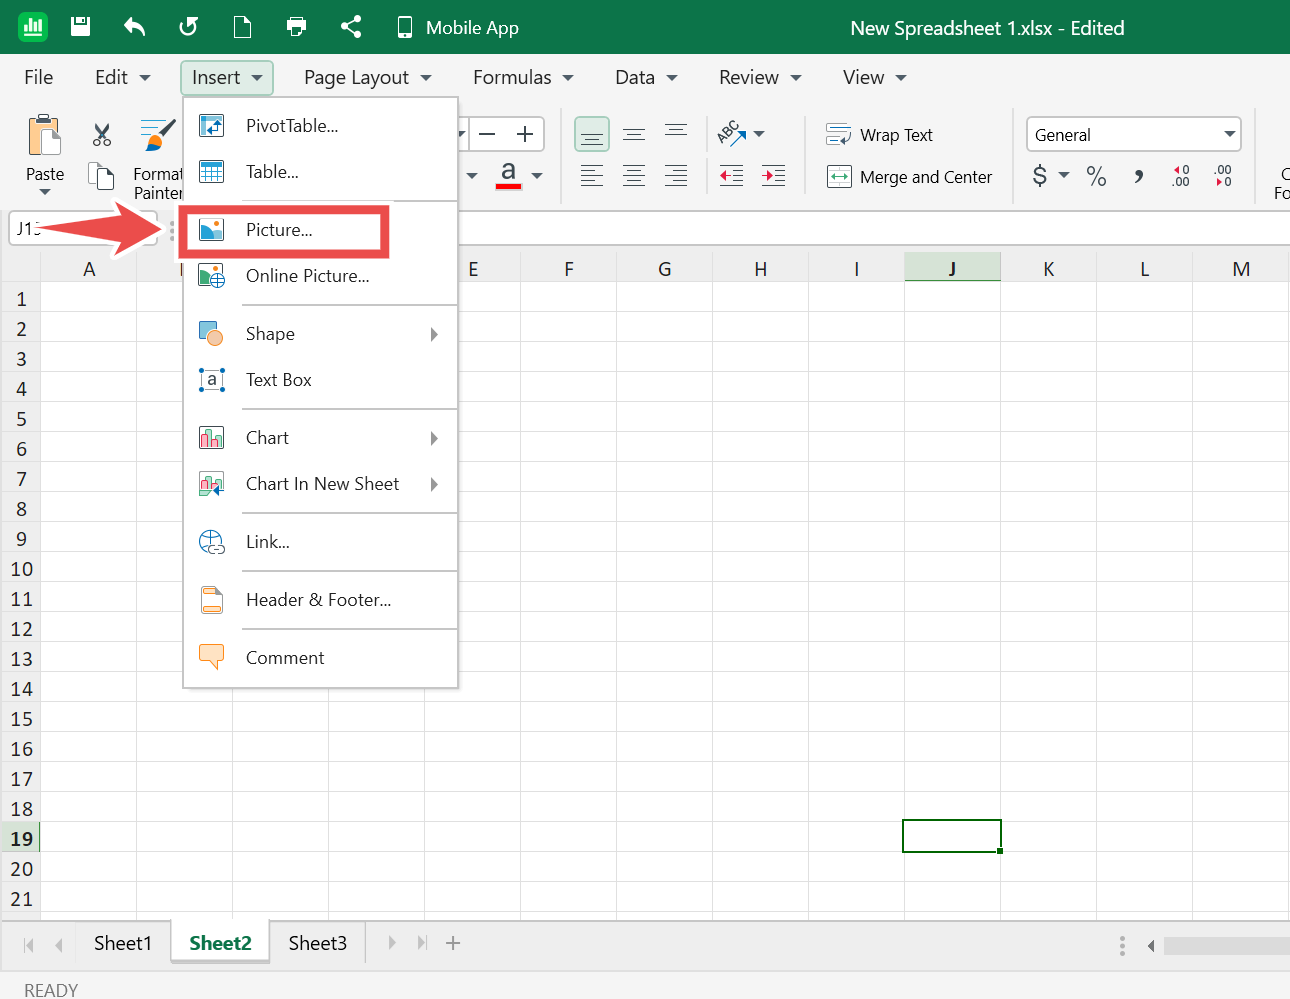Viewport: 1290px width, 999px height.
Task: Switch to the Sheet3 tab
Action: click(x=317, y=943)
